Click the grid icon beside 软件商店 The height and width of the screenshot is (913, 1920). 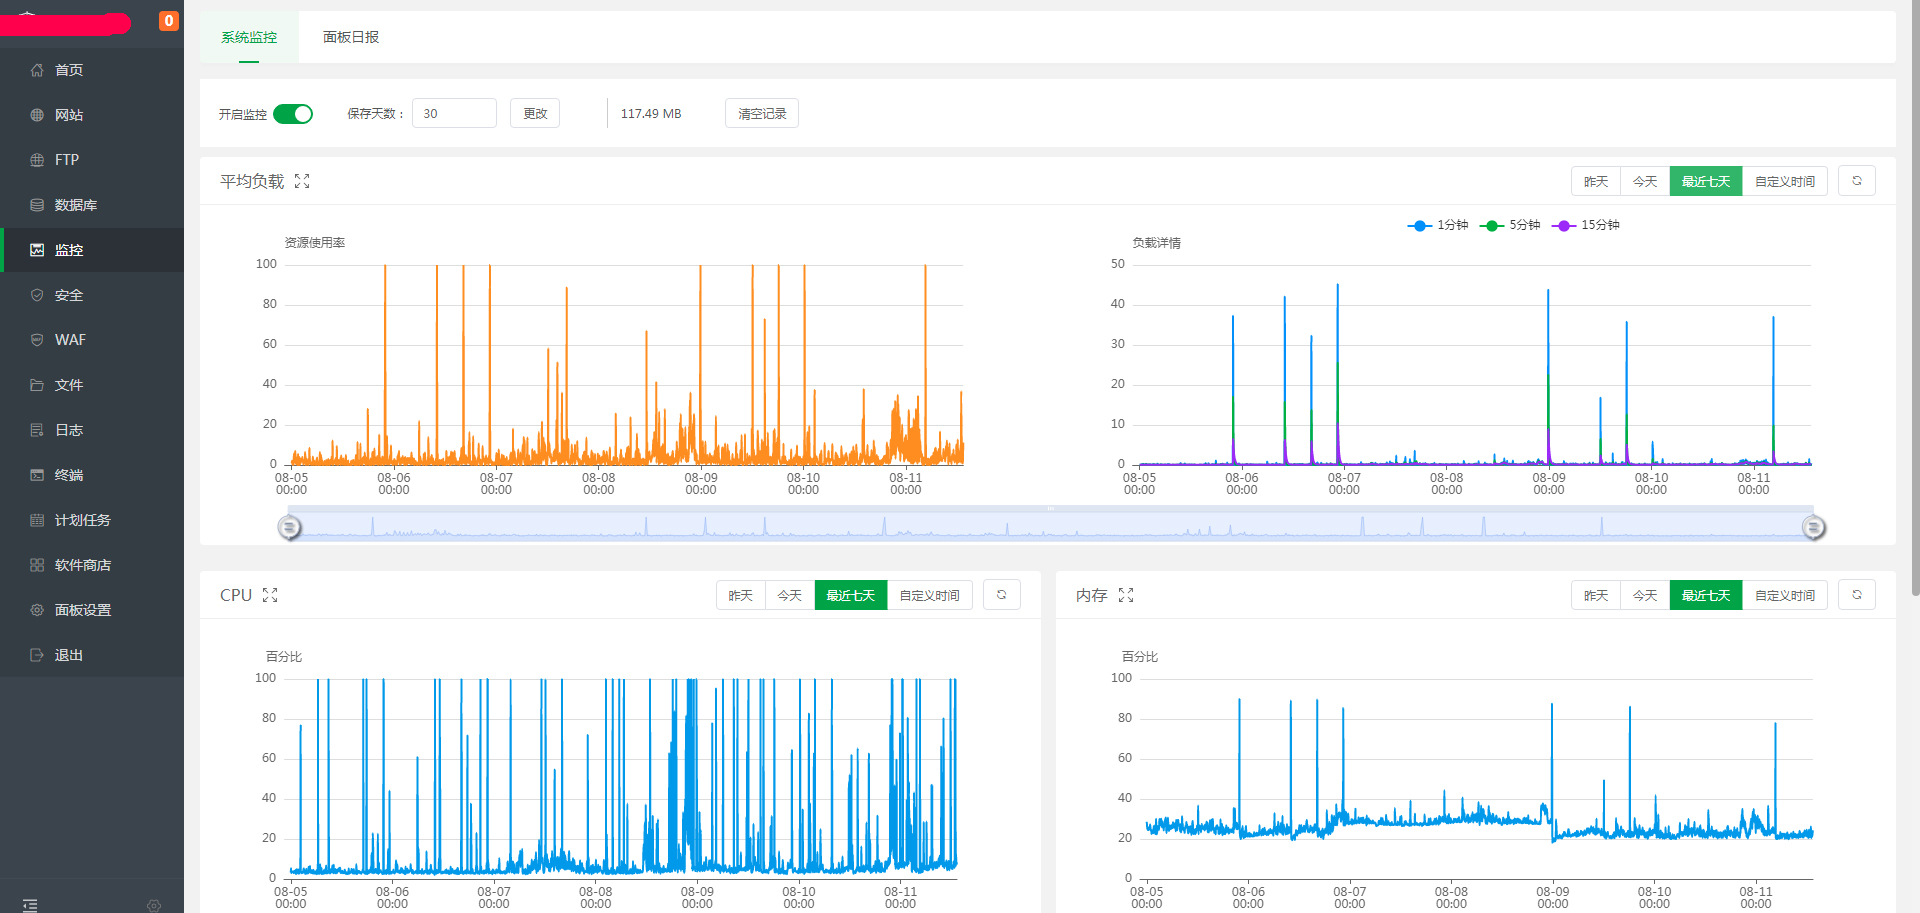(x=37, y=565)
